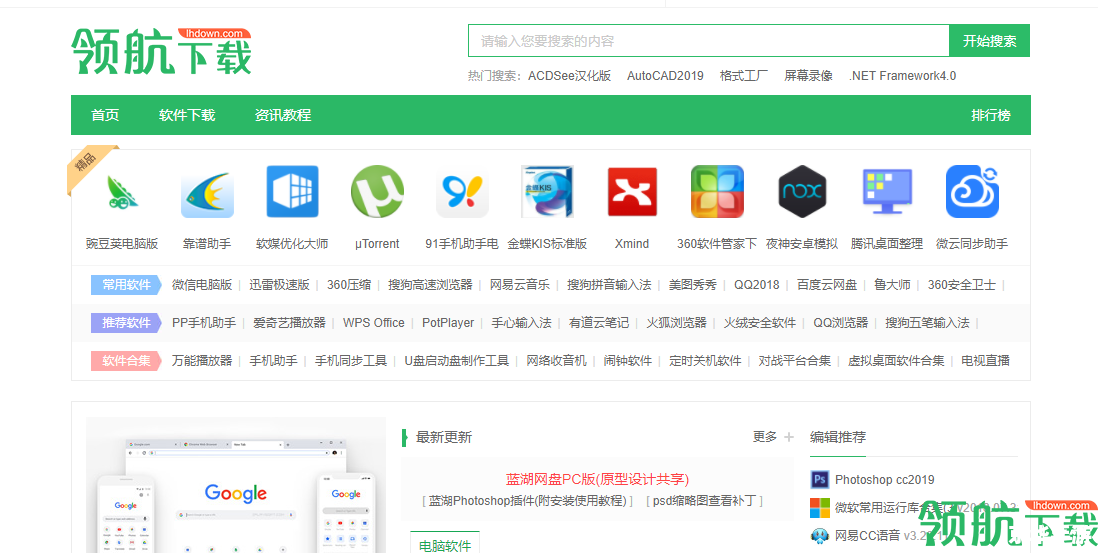Click the Photoshop cc2019 Ps icon
Viewport: 1098px width, 553px height.
coord(819,480)
